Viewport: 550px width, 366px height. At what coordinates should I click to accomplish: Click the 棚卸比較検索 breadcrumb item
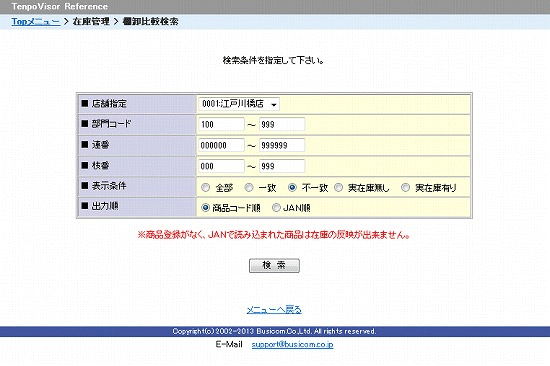[x=150, y=21]
